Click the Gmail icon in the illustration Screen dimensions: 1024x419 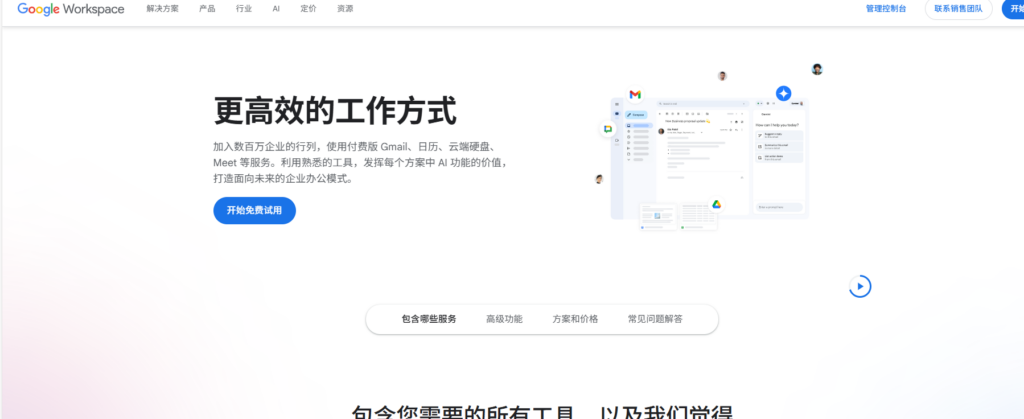point(635,95)
